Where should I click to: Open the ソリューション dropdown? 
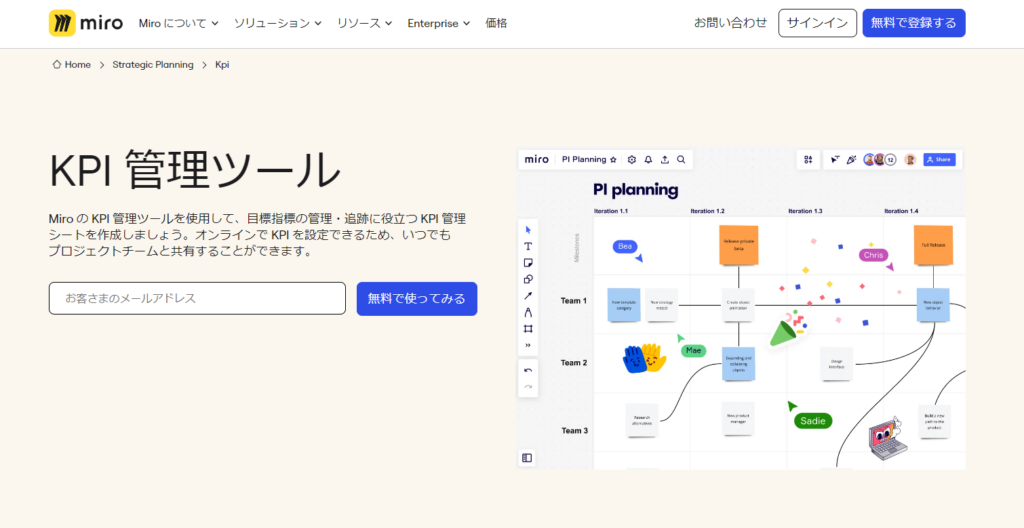[277, 23]
